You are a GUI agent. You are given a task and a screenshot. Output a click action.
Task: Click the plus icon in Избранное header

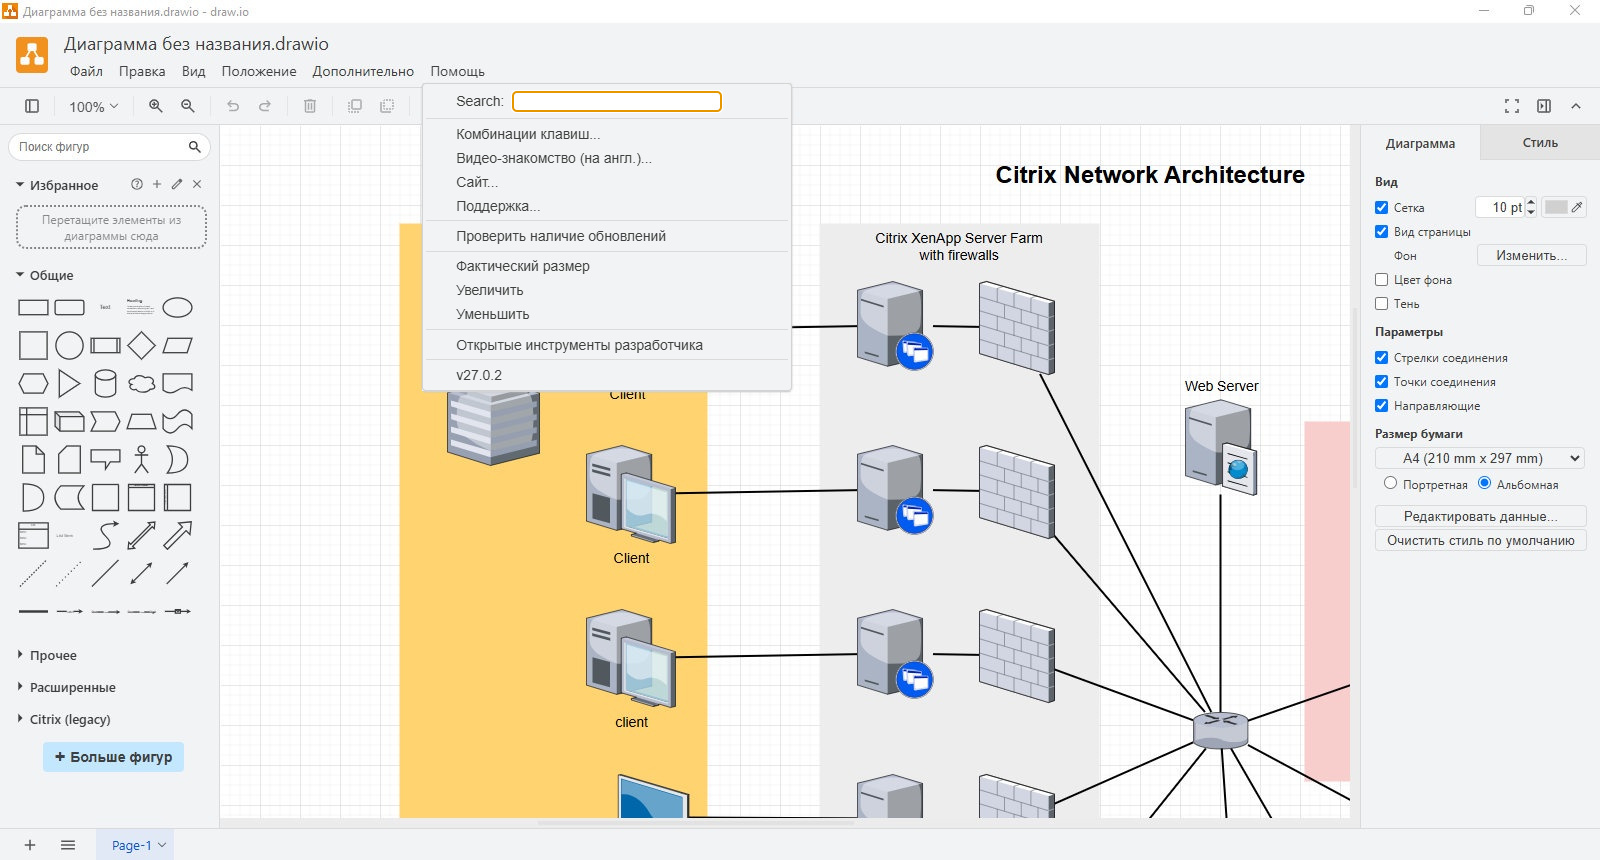point(157,184)
